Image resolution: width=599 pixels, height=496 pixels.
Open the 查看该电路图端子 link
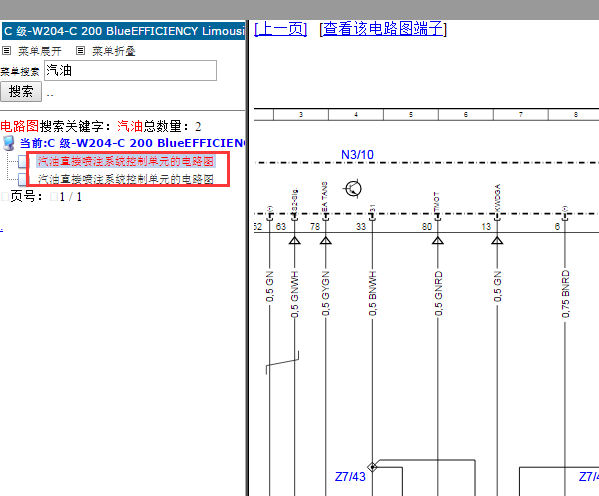coord(383,29)
